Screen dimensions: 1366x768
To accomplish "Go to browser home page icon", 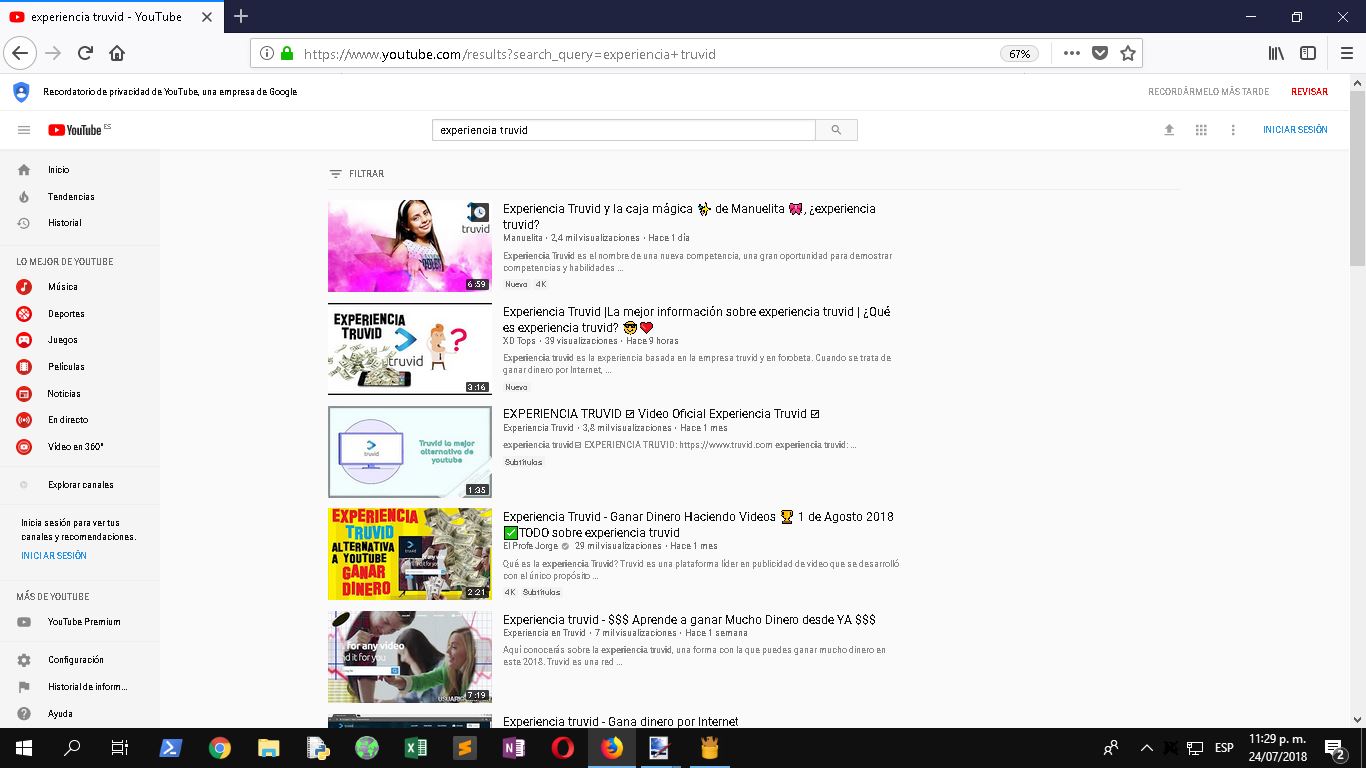I will 117,54.
